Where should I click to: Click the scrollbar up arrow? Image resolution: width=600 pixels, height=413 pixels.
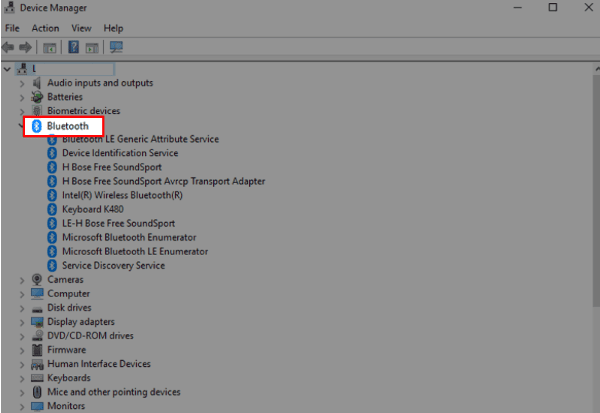click(597, 69)
